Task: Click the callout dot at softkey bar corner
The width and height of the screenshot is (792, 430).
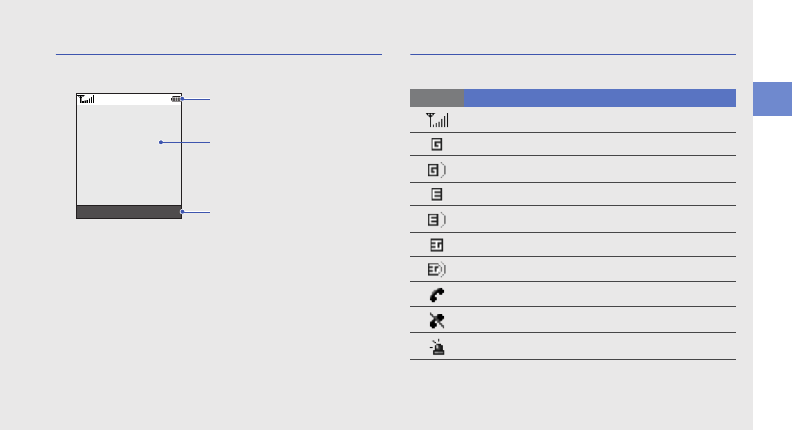Action: pos(181,212)
